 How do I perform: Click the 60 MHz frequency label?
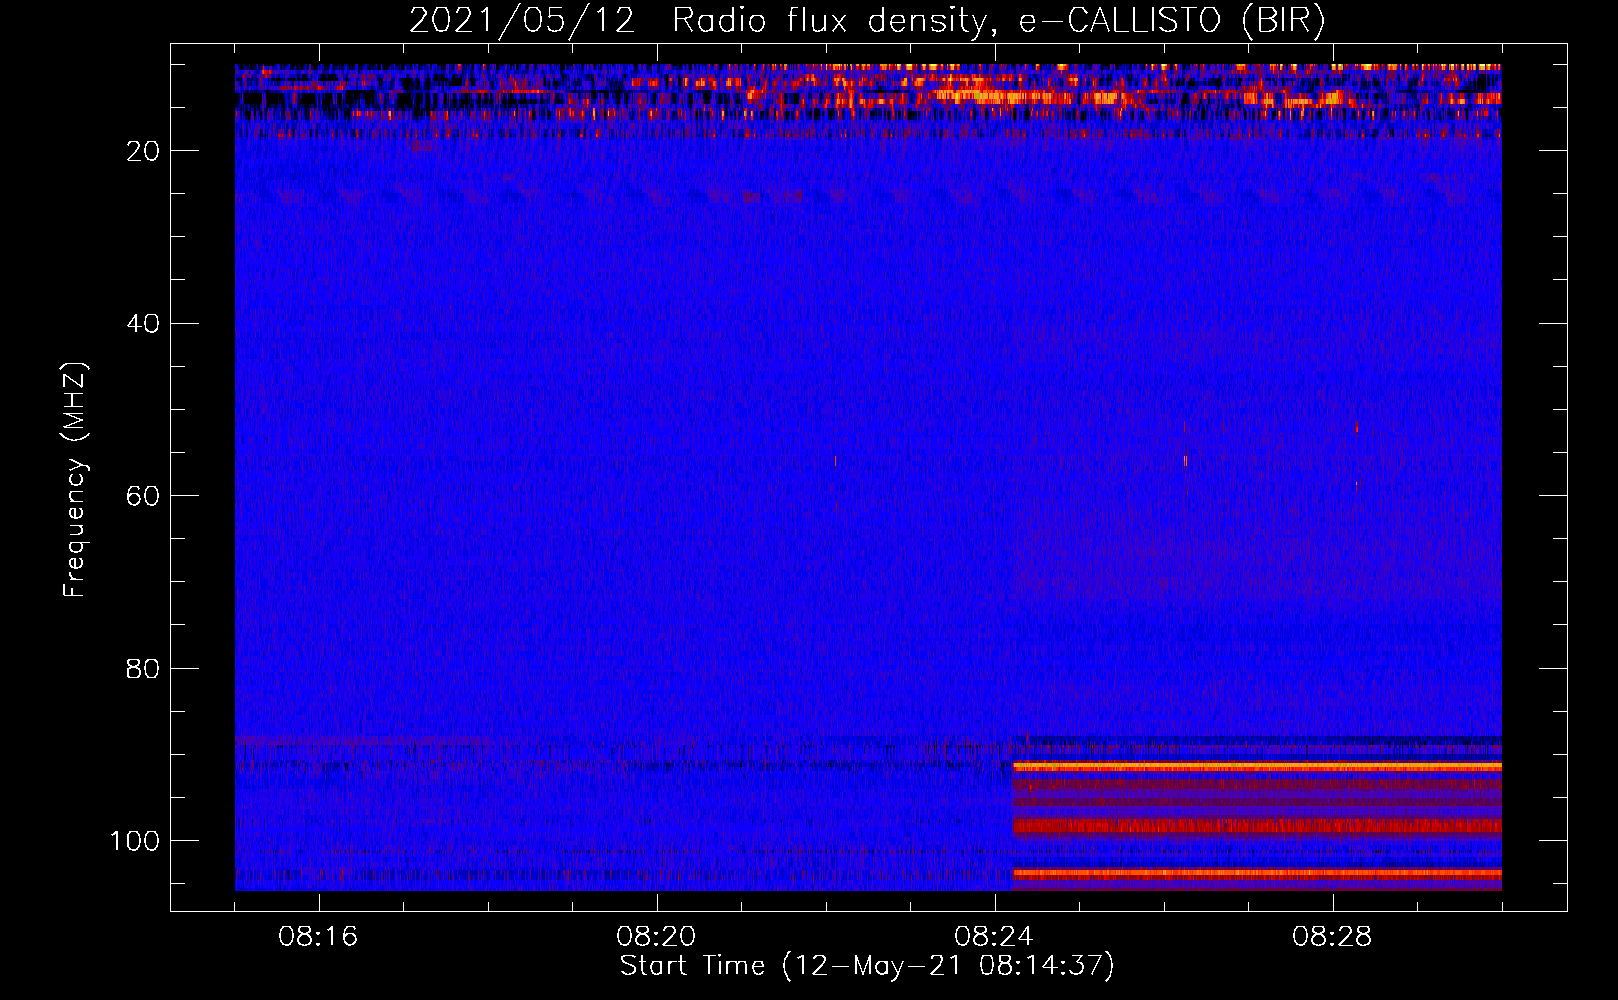tap(144, 496)
